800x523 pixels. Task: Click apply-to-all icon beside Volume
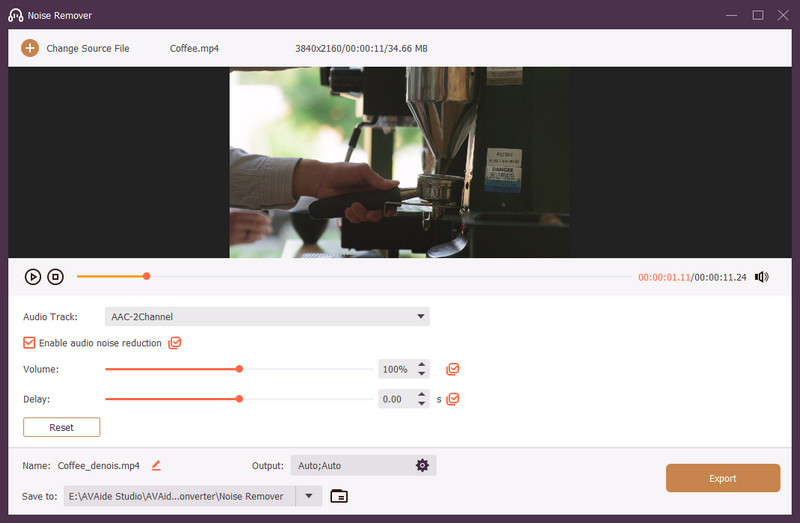(x=453, y=369)
